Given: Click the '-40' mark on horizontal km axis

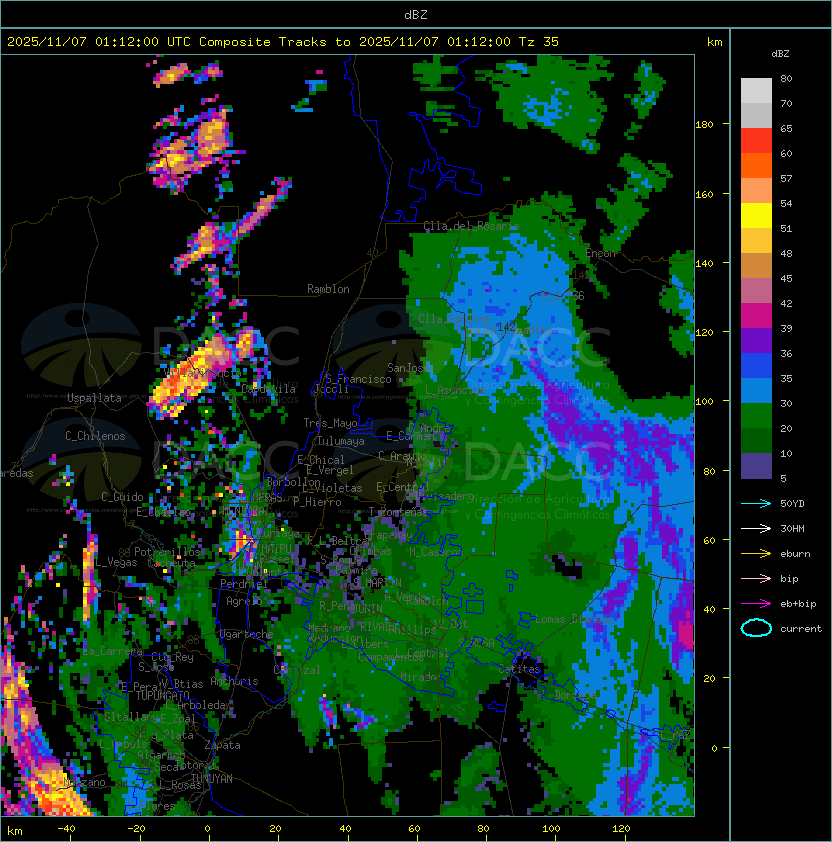Looking at the screenshot, I should [66, 829].
